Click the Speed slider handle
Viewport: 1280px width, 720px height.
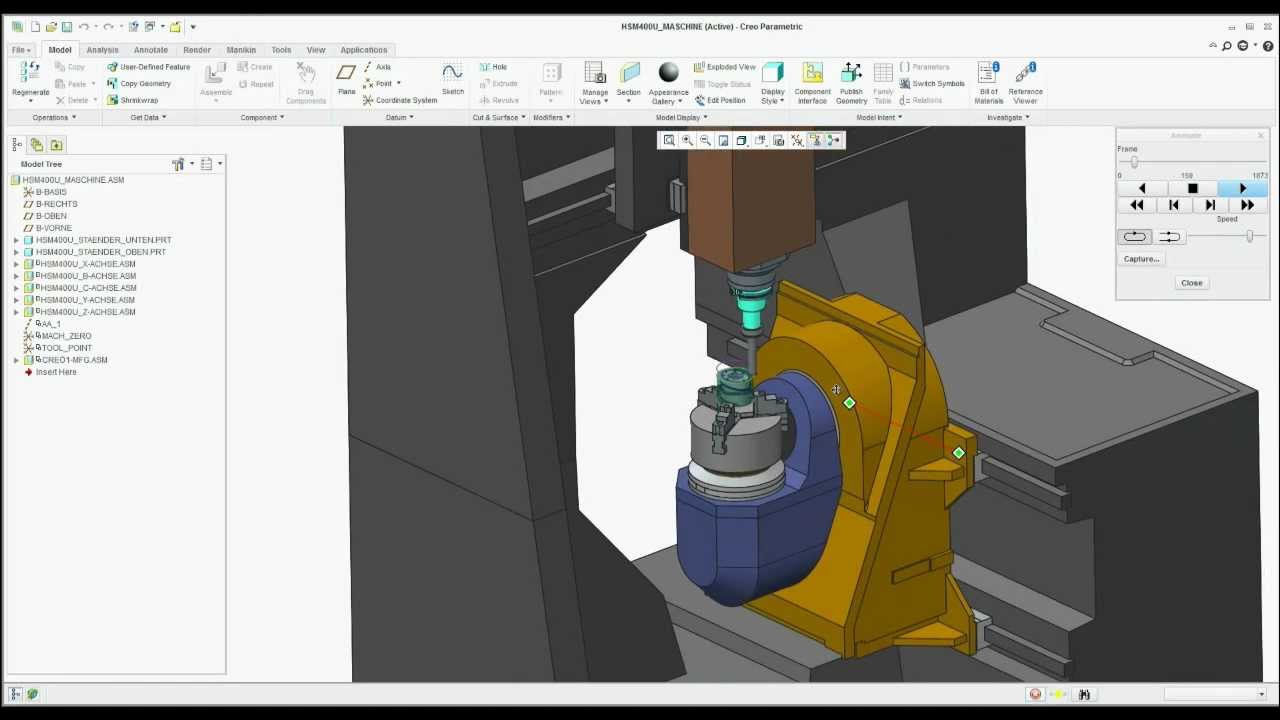[x=1249, y=237]
